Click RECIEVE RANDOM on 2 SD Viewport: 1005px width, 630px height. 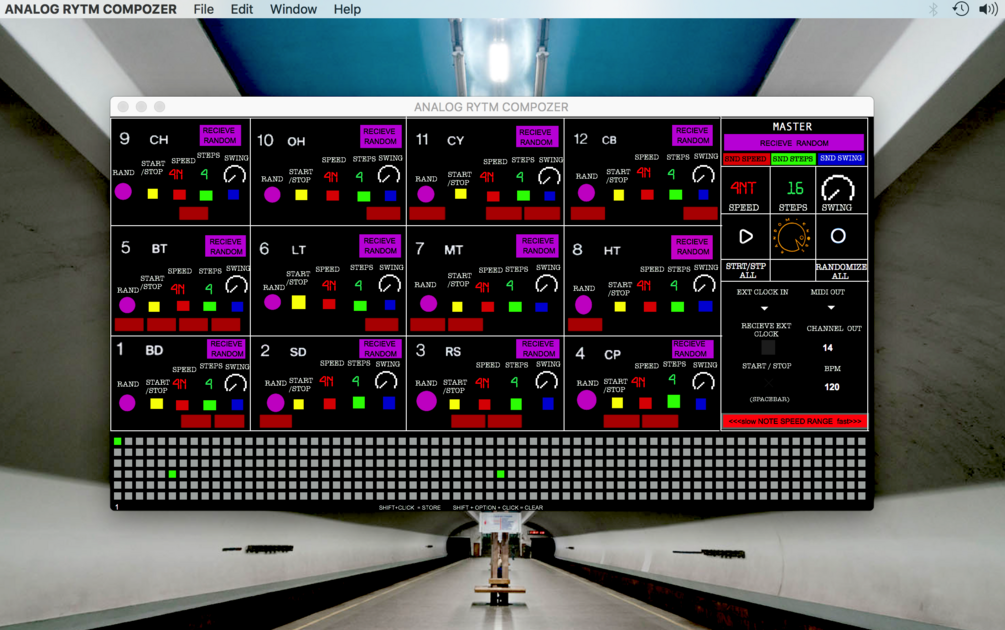(379, 349)
